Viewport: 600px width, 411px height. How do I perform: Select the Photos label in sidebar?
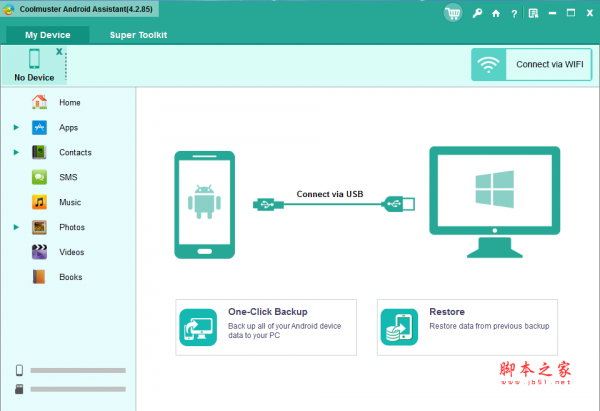(72, 227)
